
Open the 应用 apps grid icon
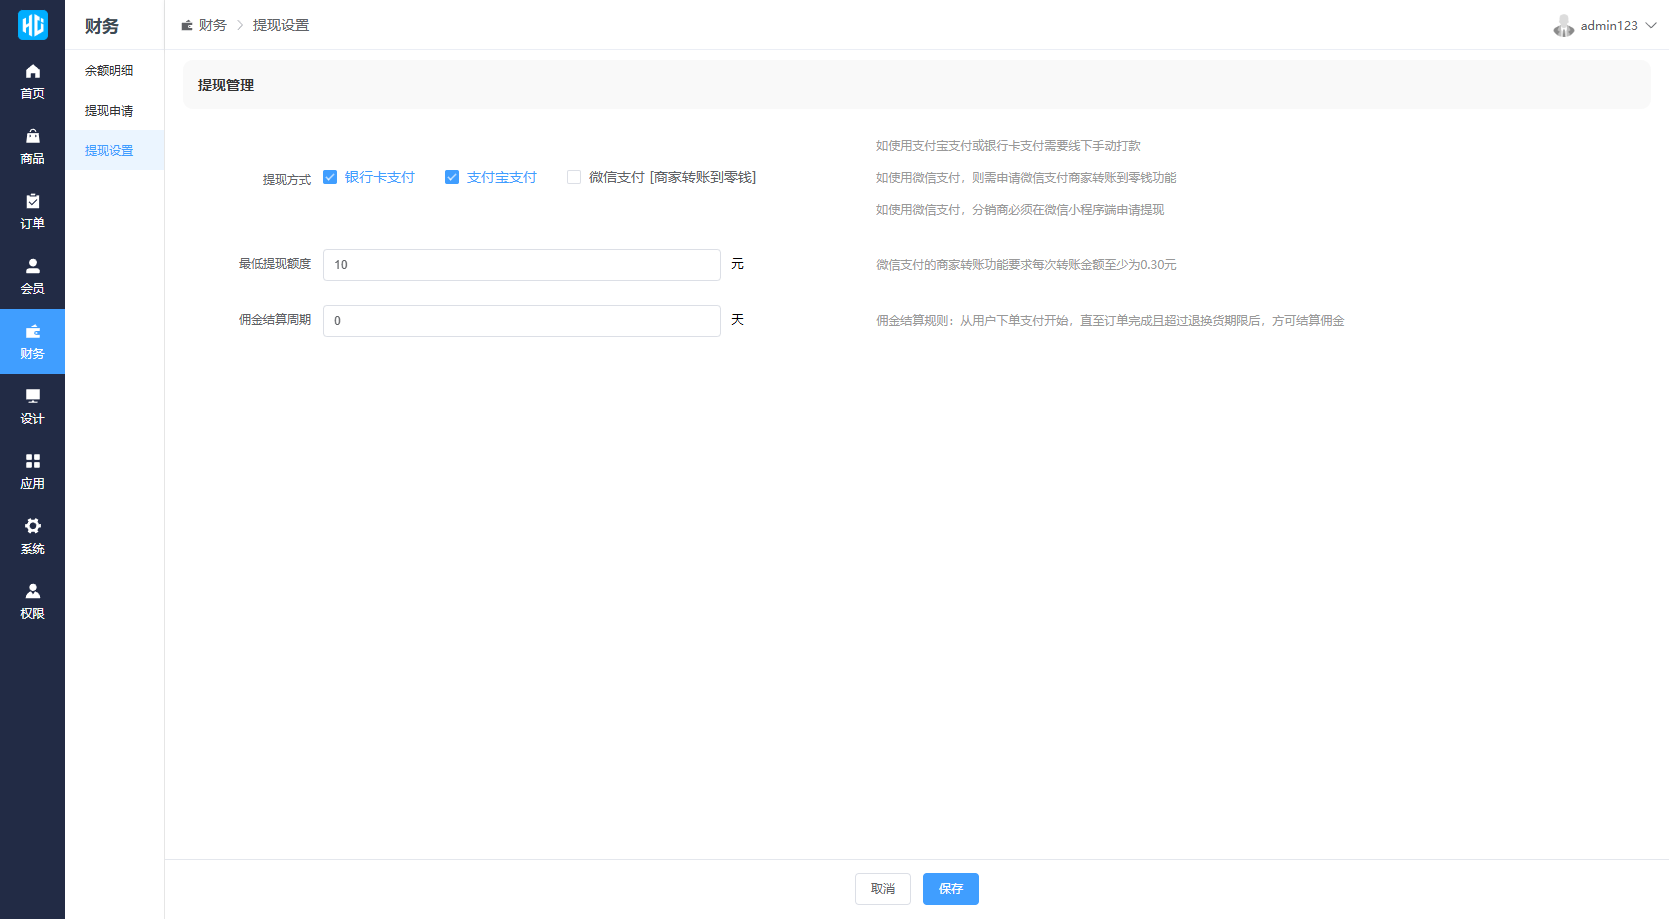[x=32, y=462]
